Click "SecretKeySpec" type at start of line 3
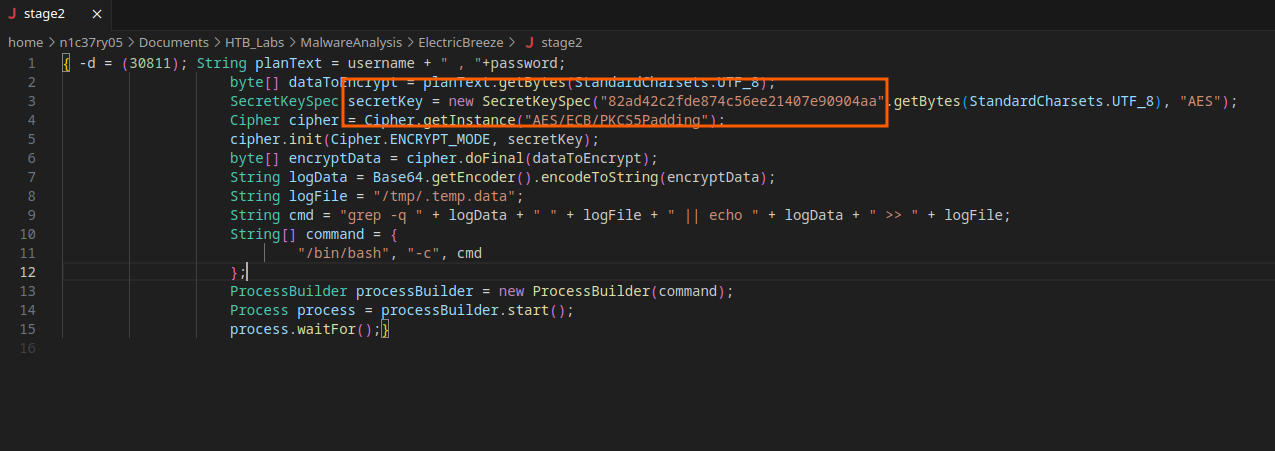This screenshot has width=1275, height=451. click(284, 101)
